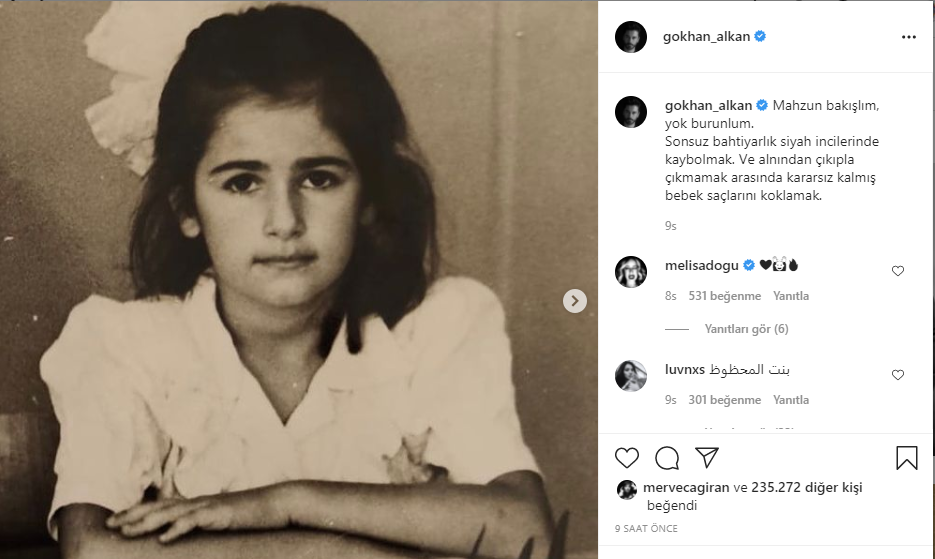Reply to luvnxs comment via Yanıtla
Screen dimensions: 935x559
791,400
